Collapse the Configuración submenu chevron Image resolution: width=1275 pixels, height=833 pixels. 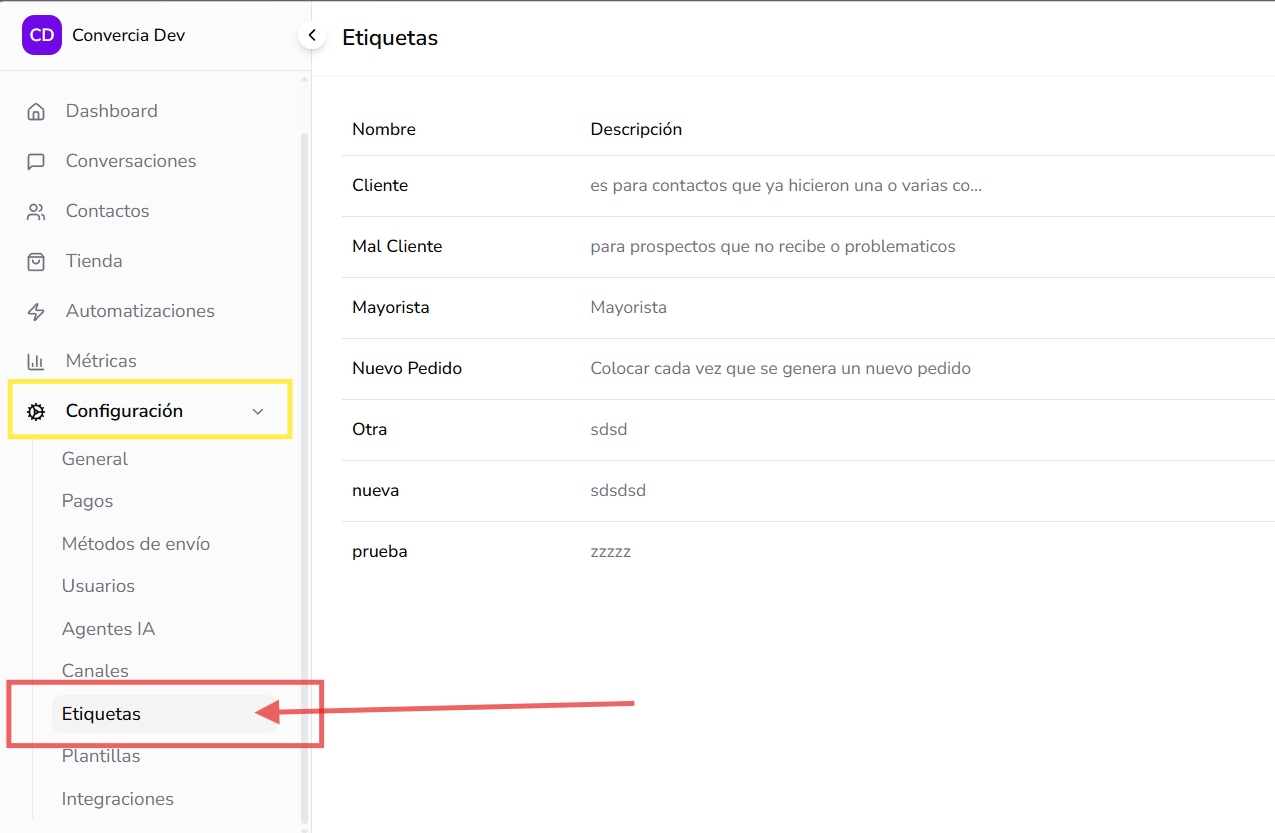coord(258,411)
